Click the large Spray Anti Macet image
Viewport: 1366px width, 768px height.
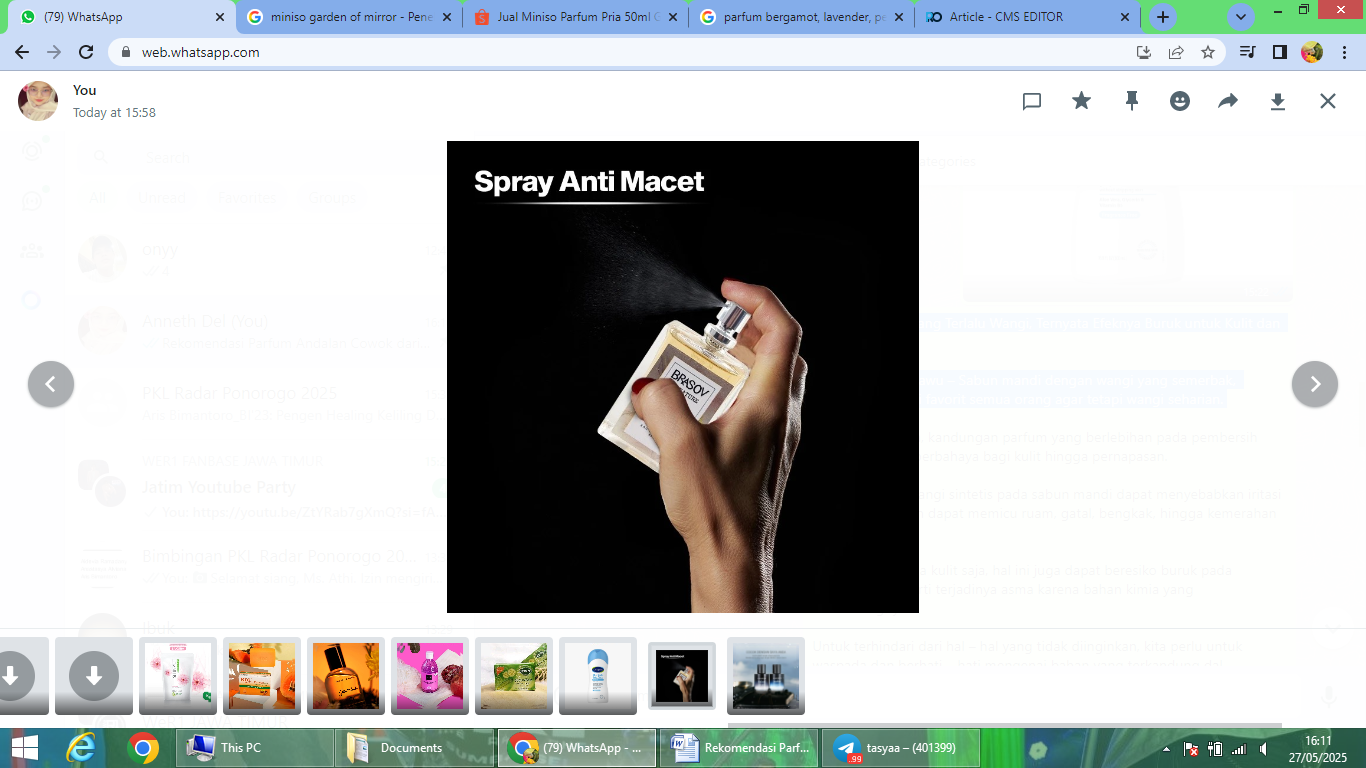683,377
